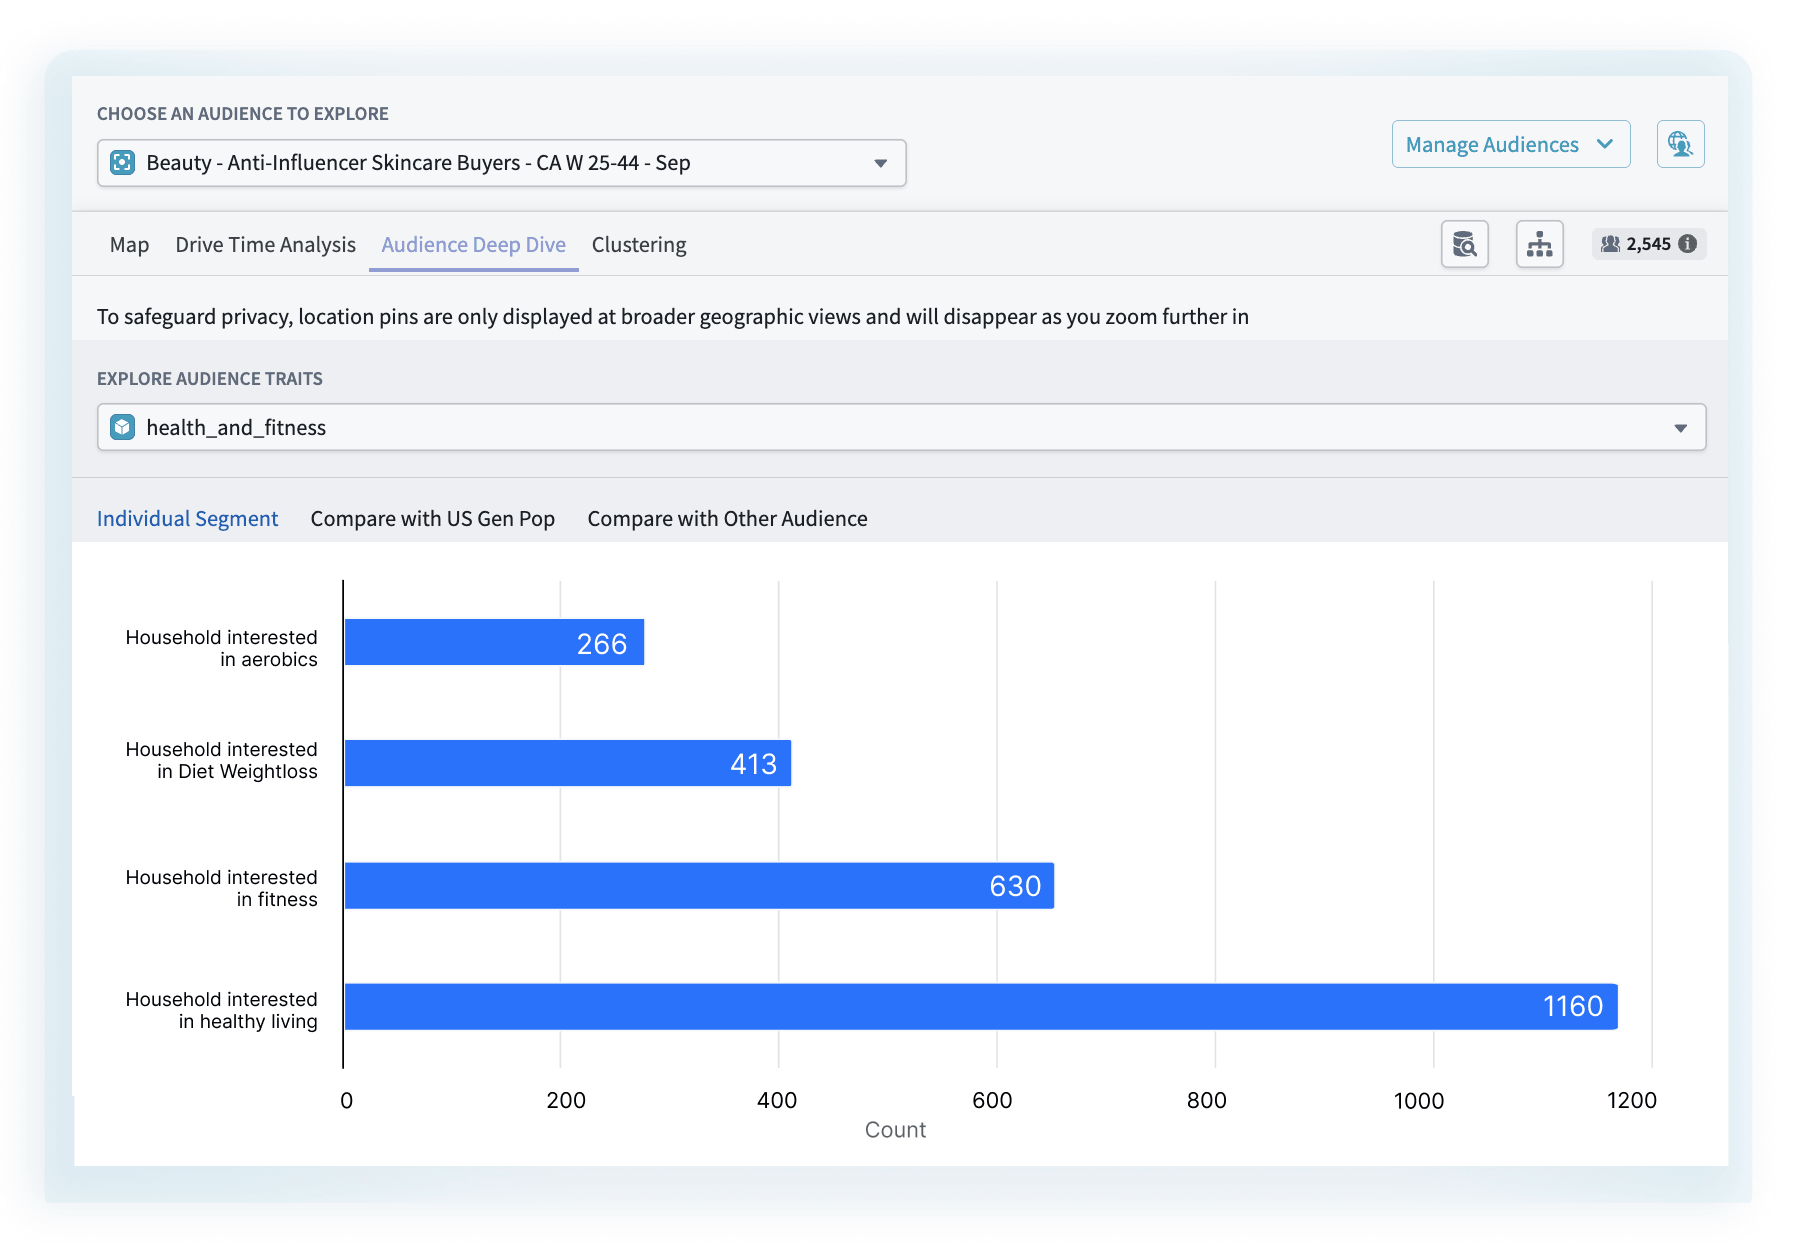Click the people icon beside audience count
The image size is (1800, 1252).
[x=1610, y=244]
